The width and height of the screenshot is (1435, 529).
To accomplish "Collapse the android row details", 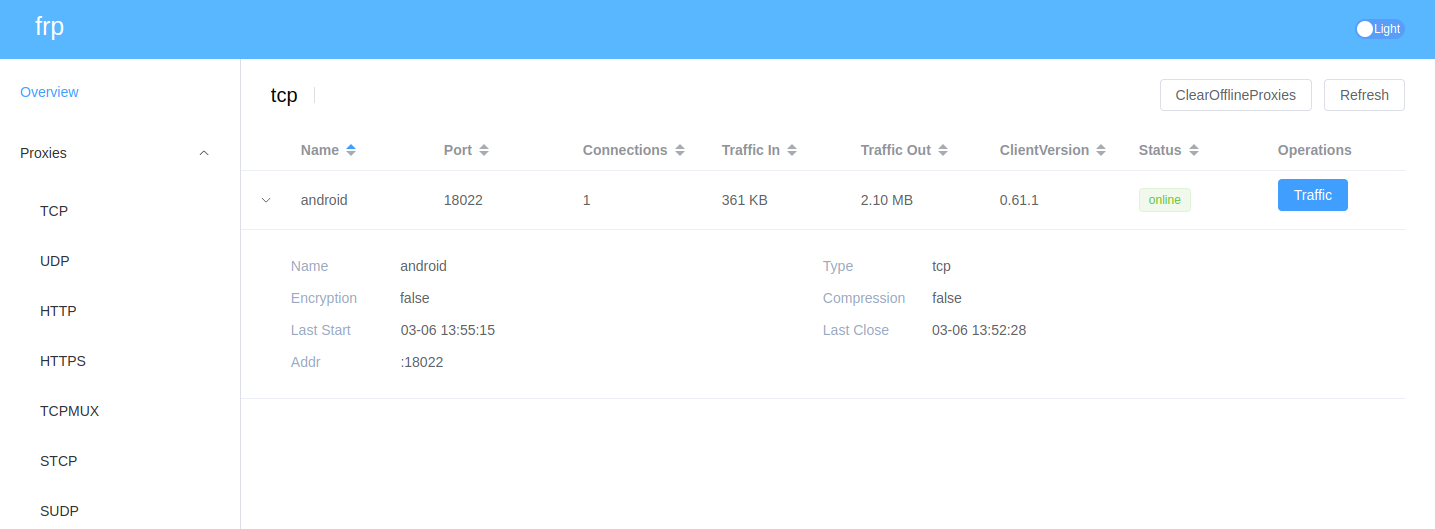I will [x=266, y=200].
